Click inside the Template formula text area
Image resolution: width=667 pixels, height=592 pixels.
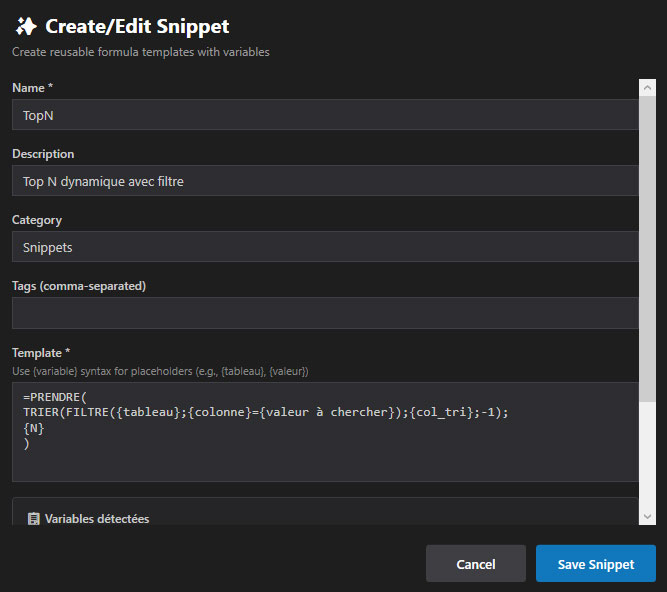[325, 432]
